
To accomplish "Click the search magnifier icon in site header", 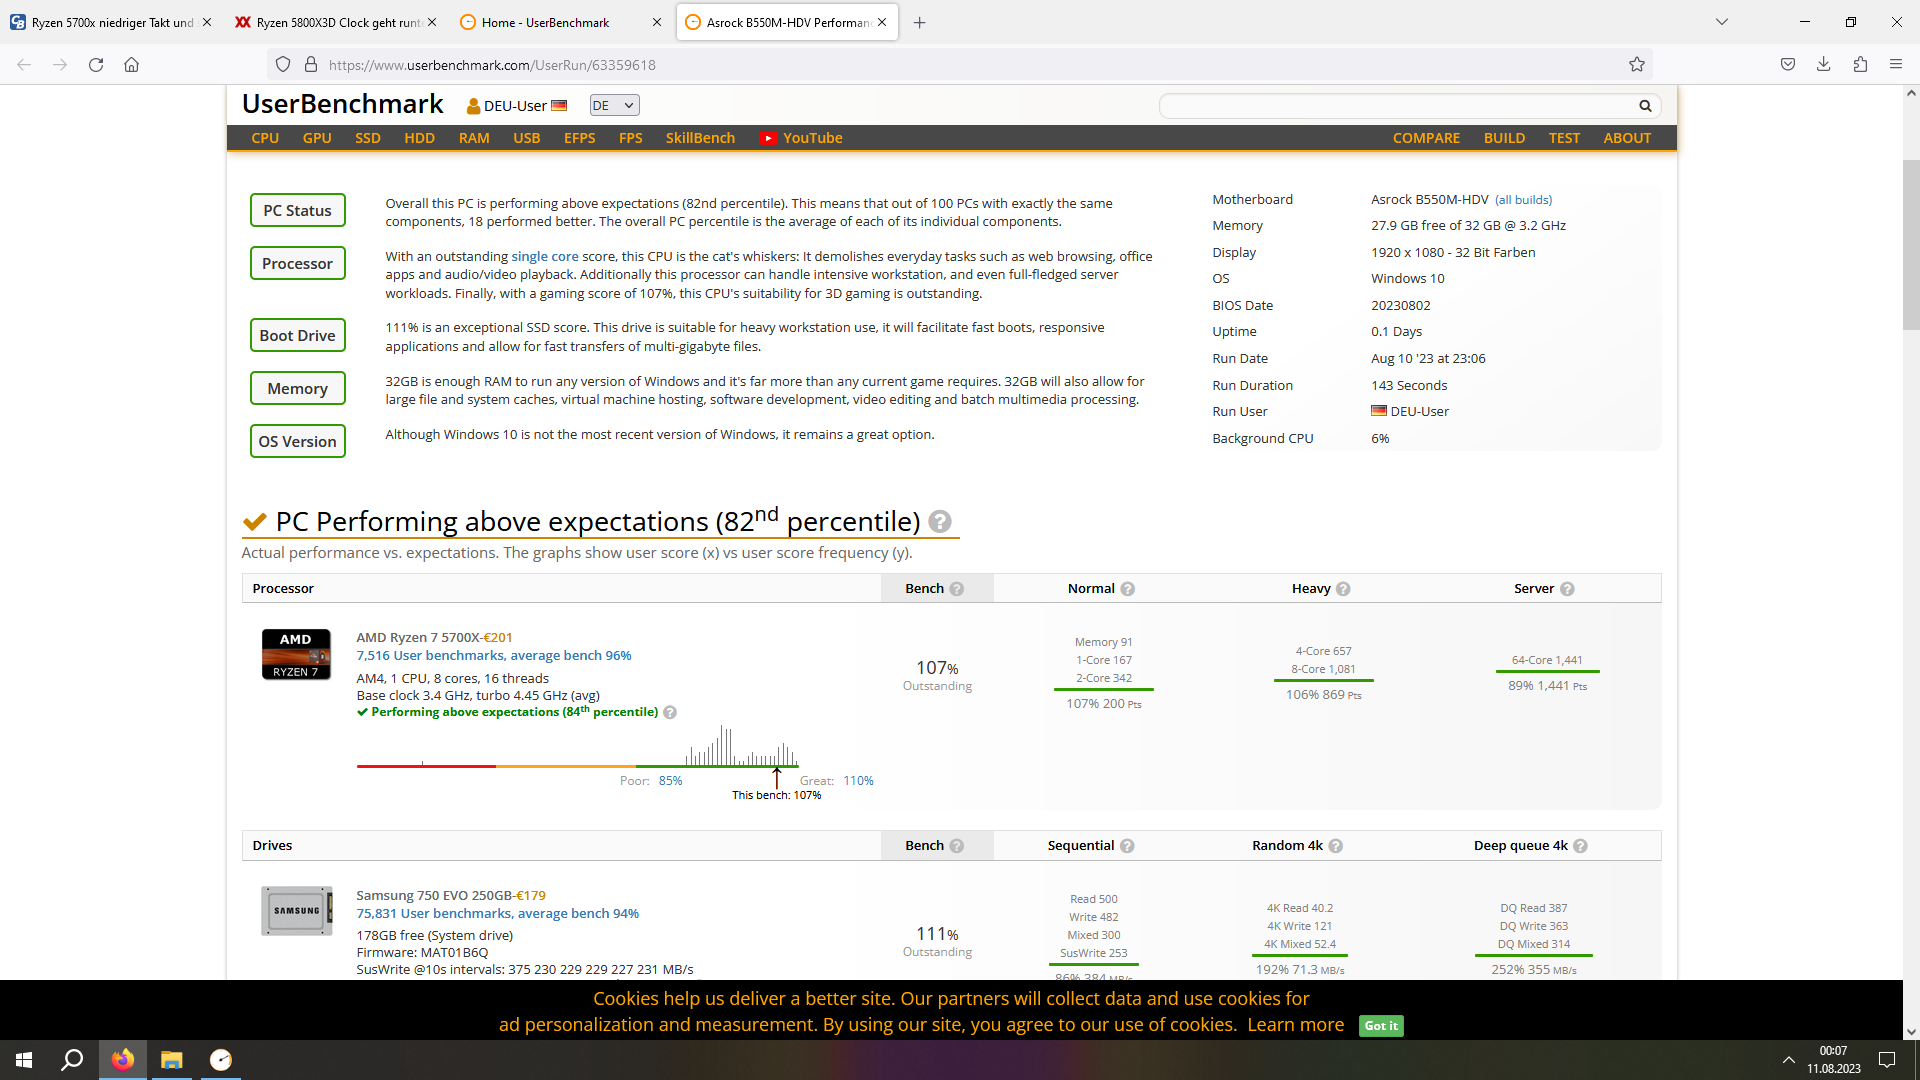I will coord(1645,106).
